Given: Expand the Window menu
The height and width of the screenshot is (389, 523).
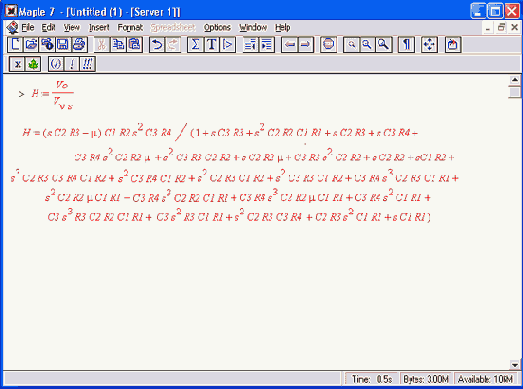Looking at the screenshot, I should click(x=253, y=28).
